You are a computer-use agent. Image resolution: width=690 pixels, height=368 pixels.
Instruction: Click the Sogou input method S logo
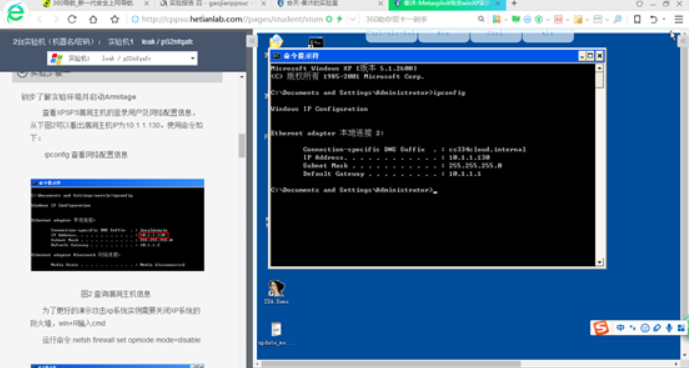point(601,328)
